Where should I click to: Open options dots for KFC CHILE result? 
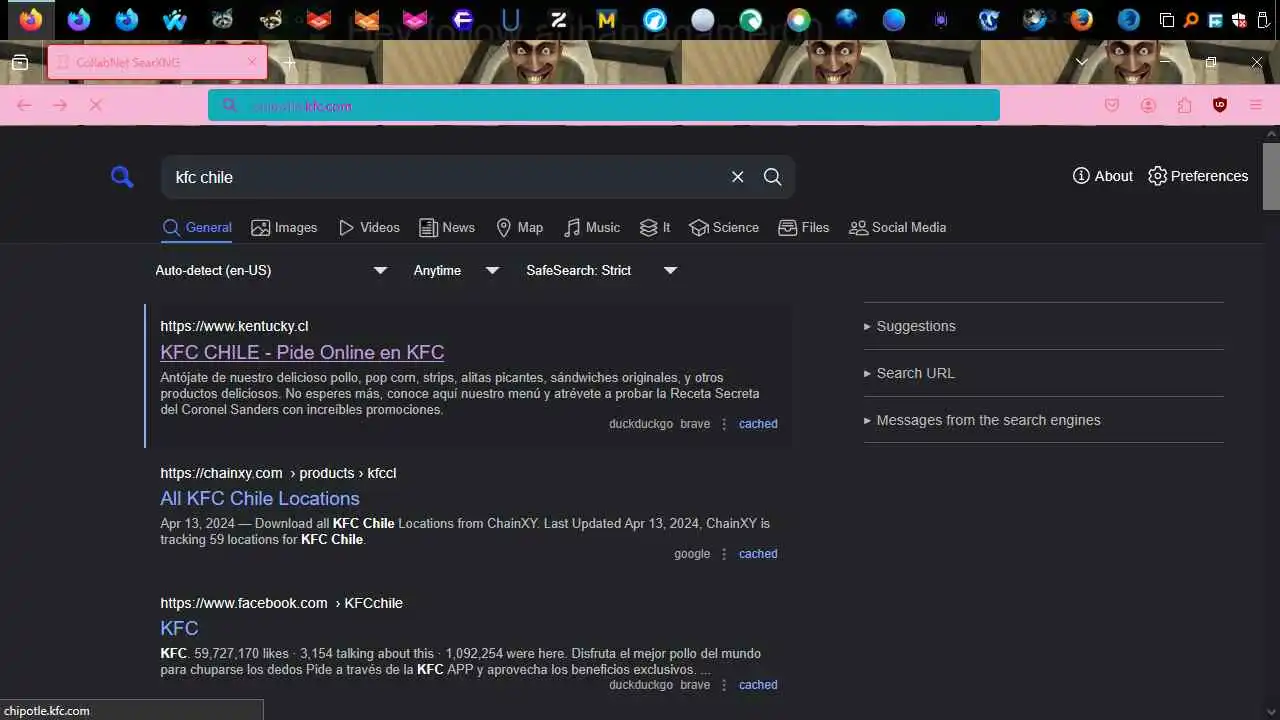(x=725, y=424)
